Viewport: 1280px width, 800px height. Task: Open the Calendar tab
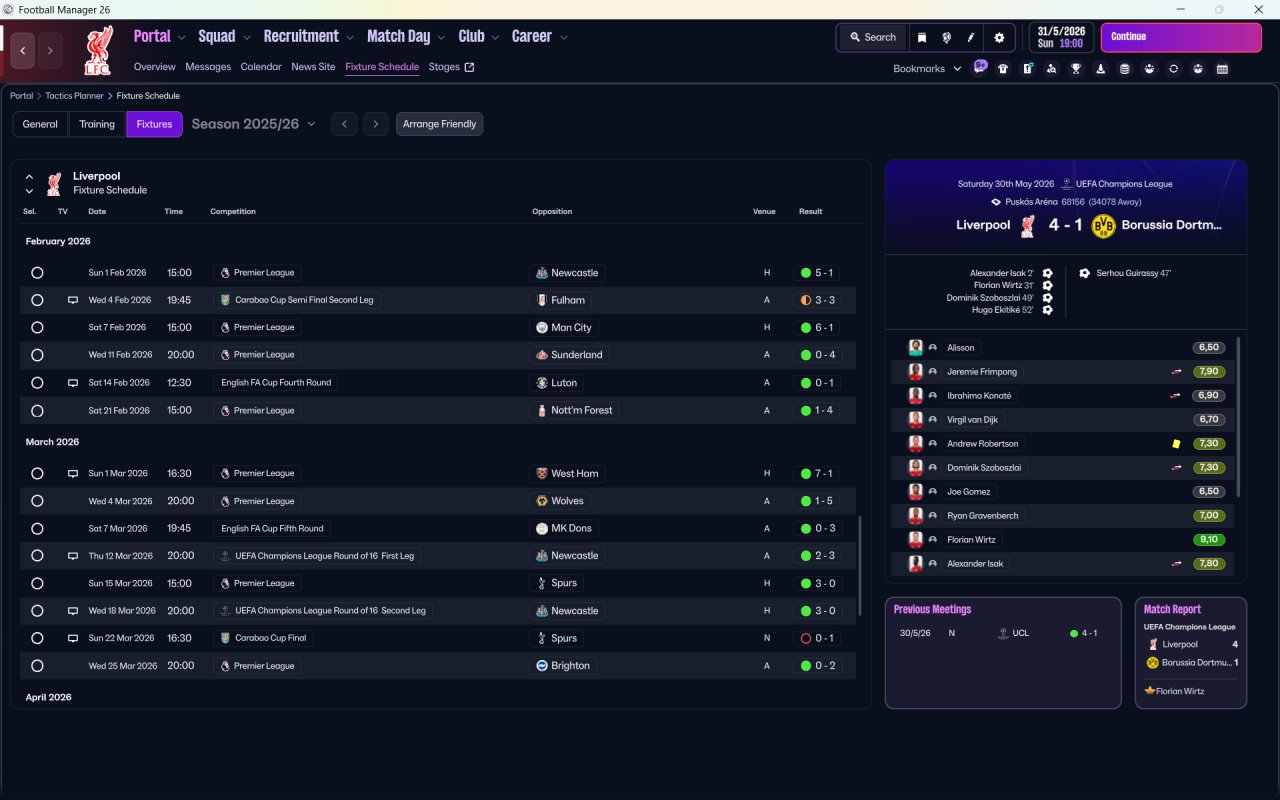(261, 67)
